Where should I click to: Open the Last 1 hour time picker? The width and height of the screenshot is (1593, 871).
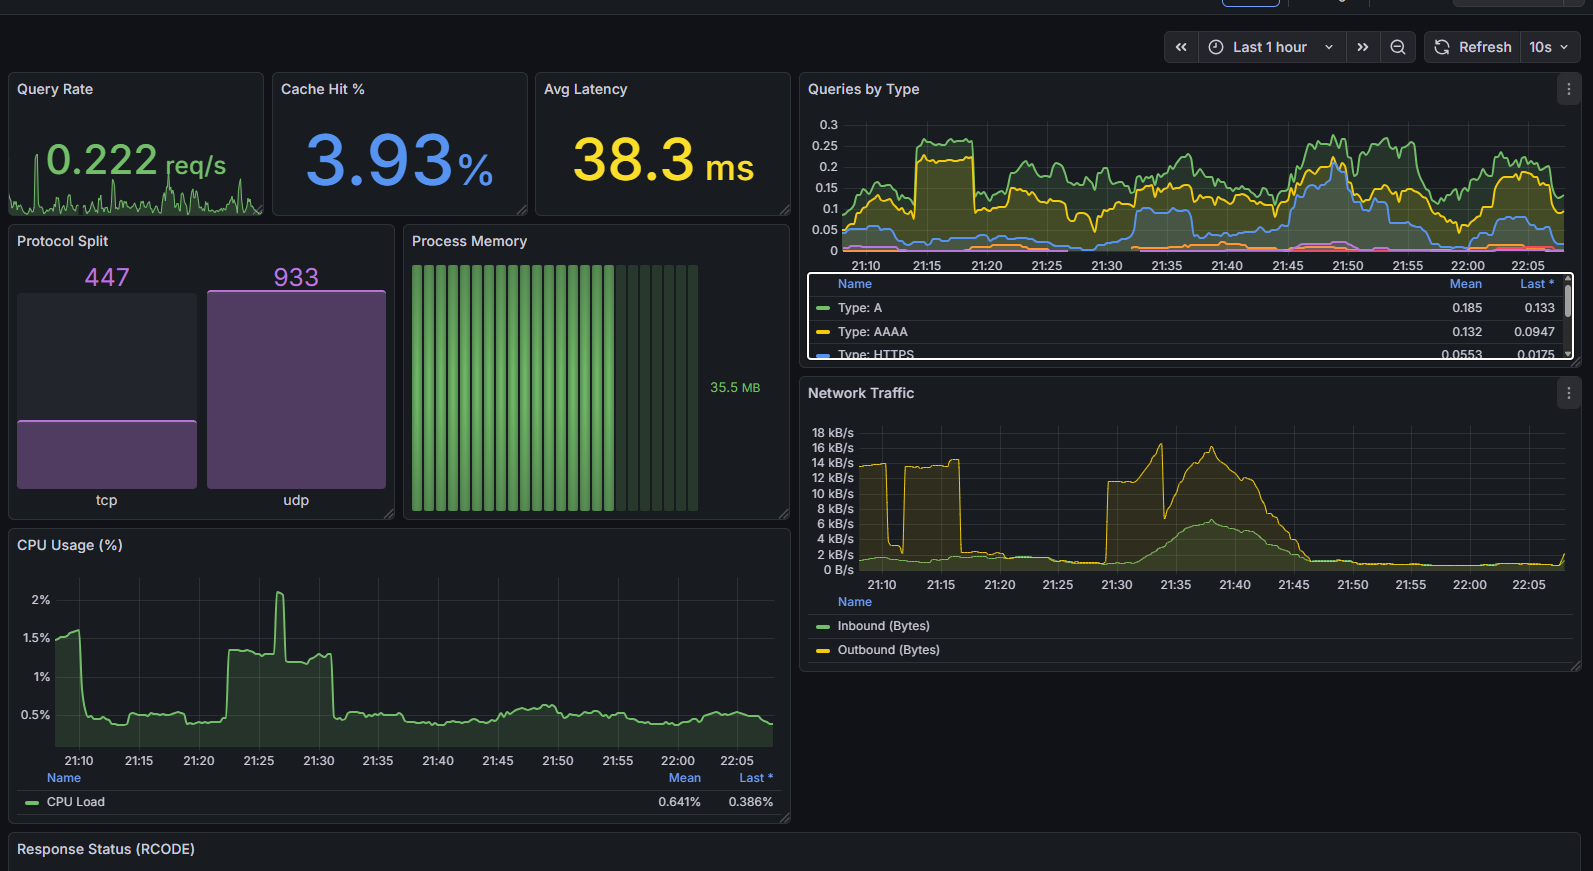1270,47
